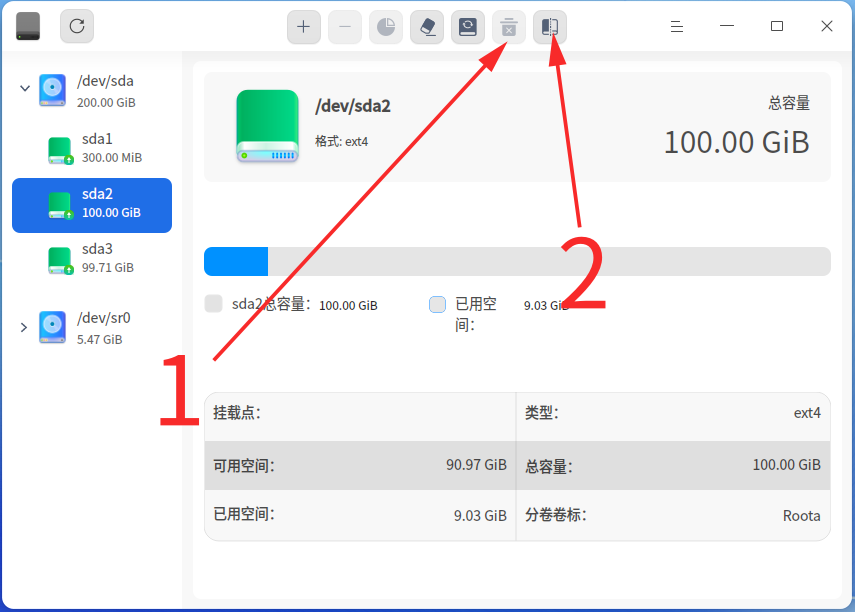Viewport: 855px width, 612px height.
Task: Click the 总容量 100.00 GiB header value
Action: click(737, 142)
